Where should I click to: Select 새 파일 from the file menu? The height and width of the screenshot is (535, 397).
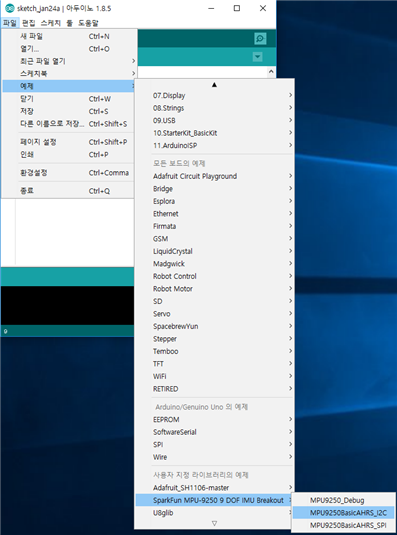(x=69, y=36)
